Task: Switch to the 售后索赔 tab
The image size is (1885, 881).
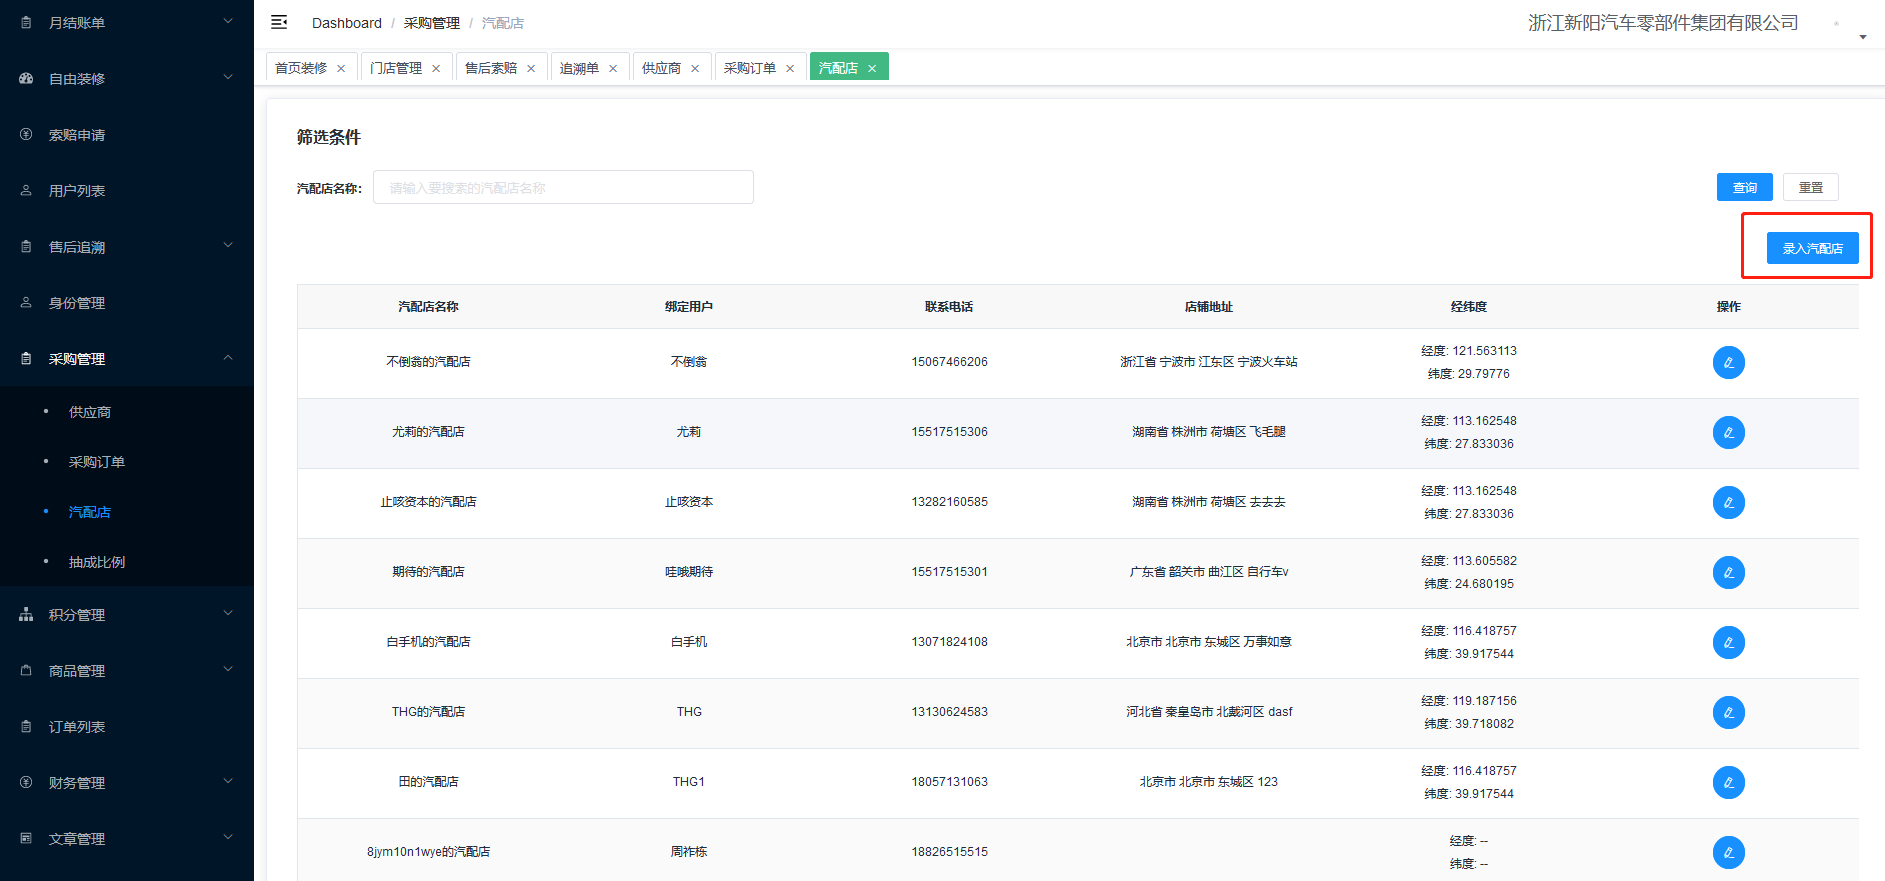Action: point(491,68)
